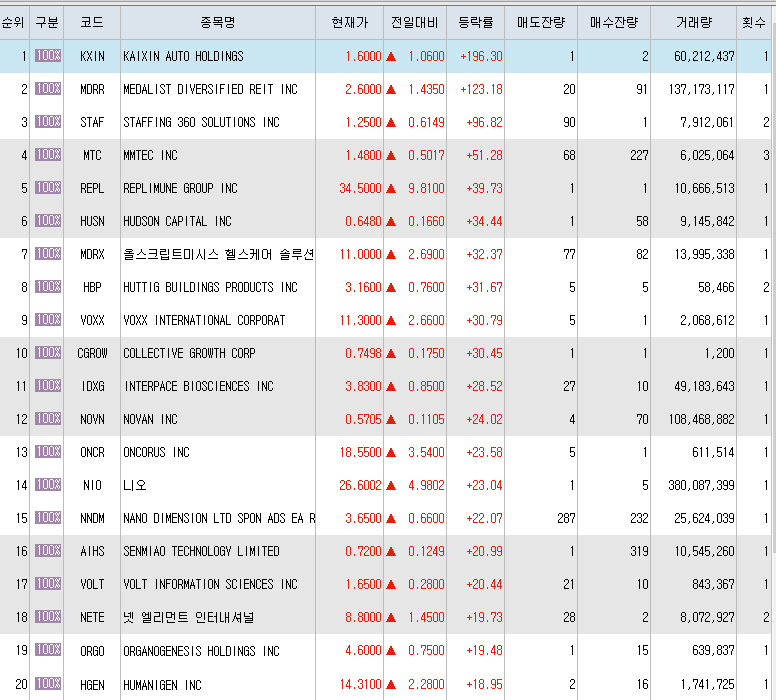Click the 100% badge in ONCR row
Image resolution: width=776 pixels, height=700 pixels.
point(48,451)
